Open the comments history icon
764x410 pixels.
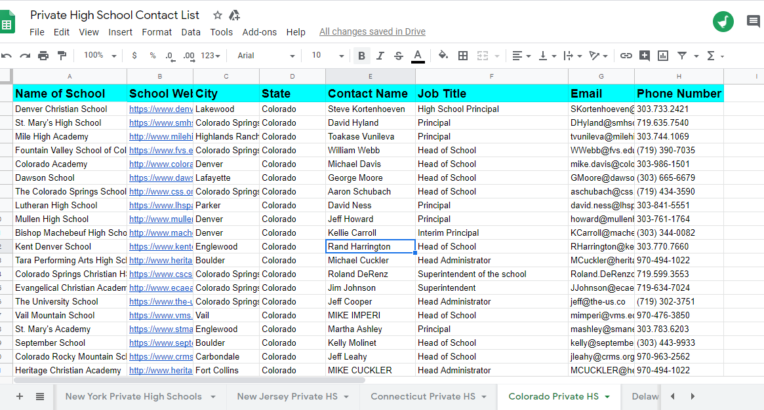(753, 21)
